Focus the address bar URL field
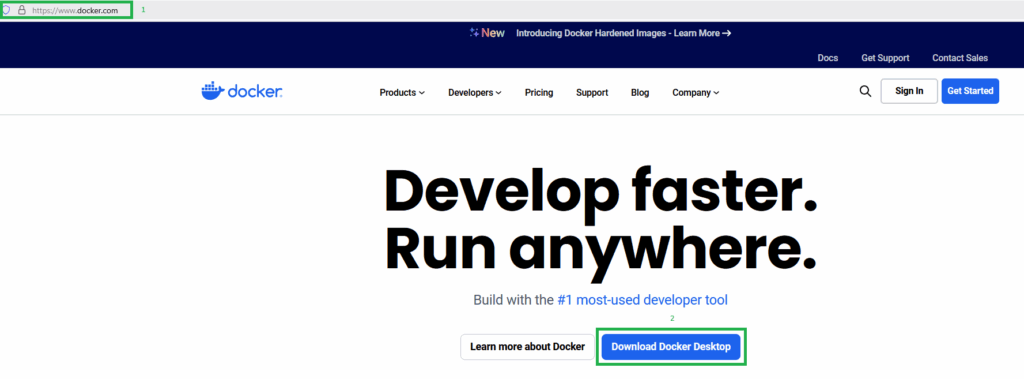This screenshot has height=379, width=1024. 75,10
